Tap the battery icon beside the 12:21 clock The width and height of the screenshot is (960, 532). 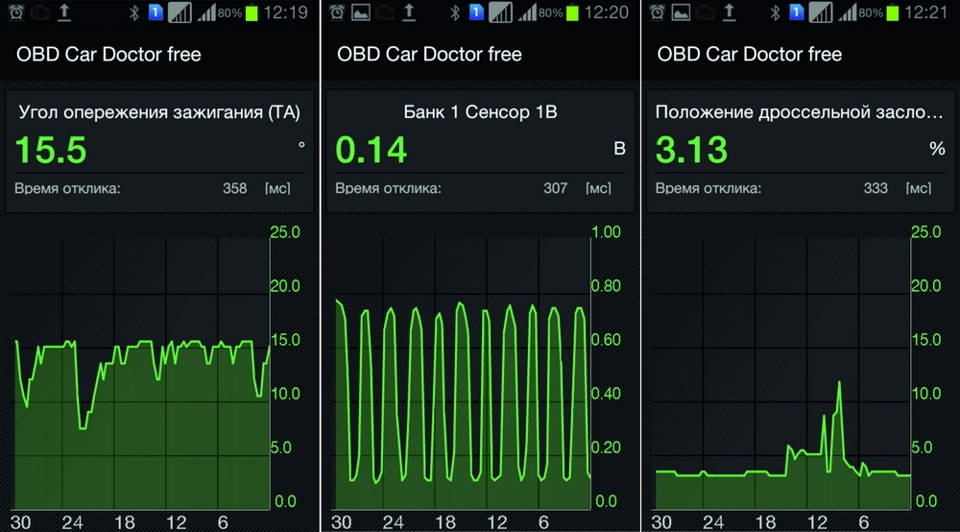[x=893, y=13]
